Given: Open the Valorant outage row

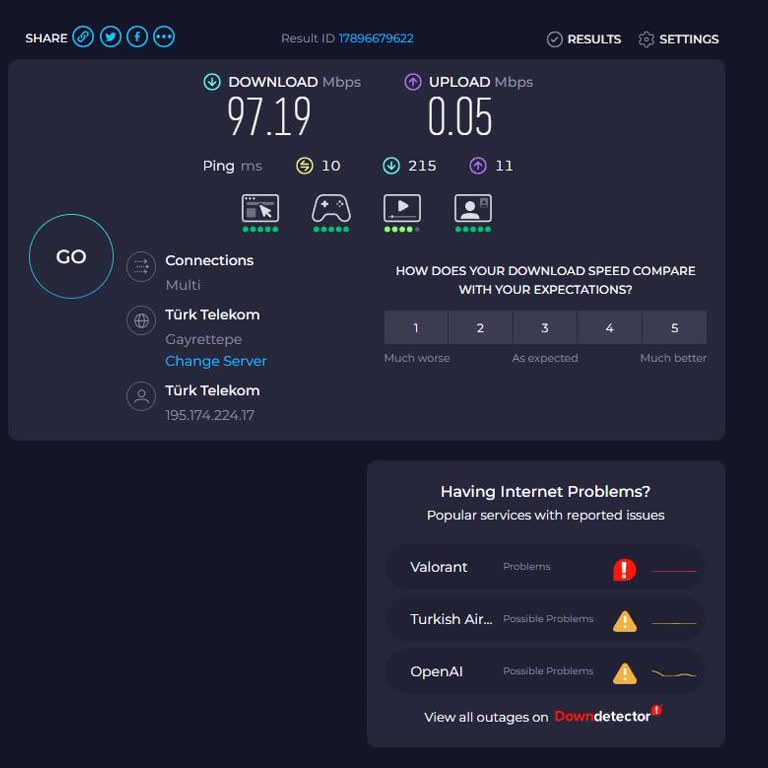Looking at the screenshot, I should (545, 567).
